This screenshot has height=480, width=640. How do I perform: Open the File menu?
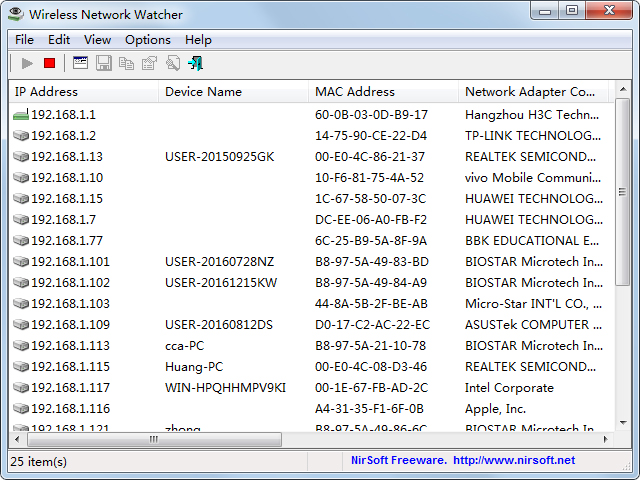pyautogui.click(x=24, y=40)
